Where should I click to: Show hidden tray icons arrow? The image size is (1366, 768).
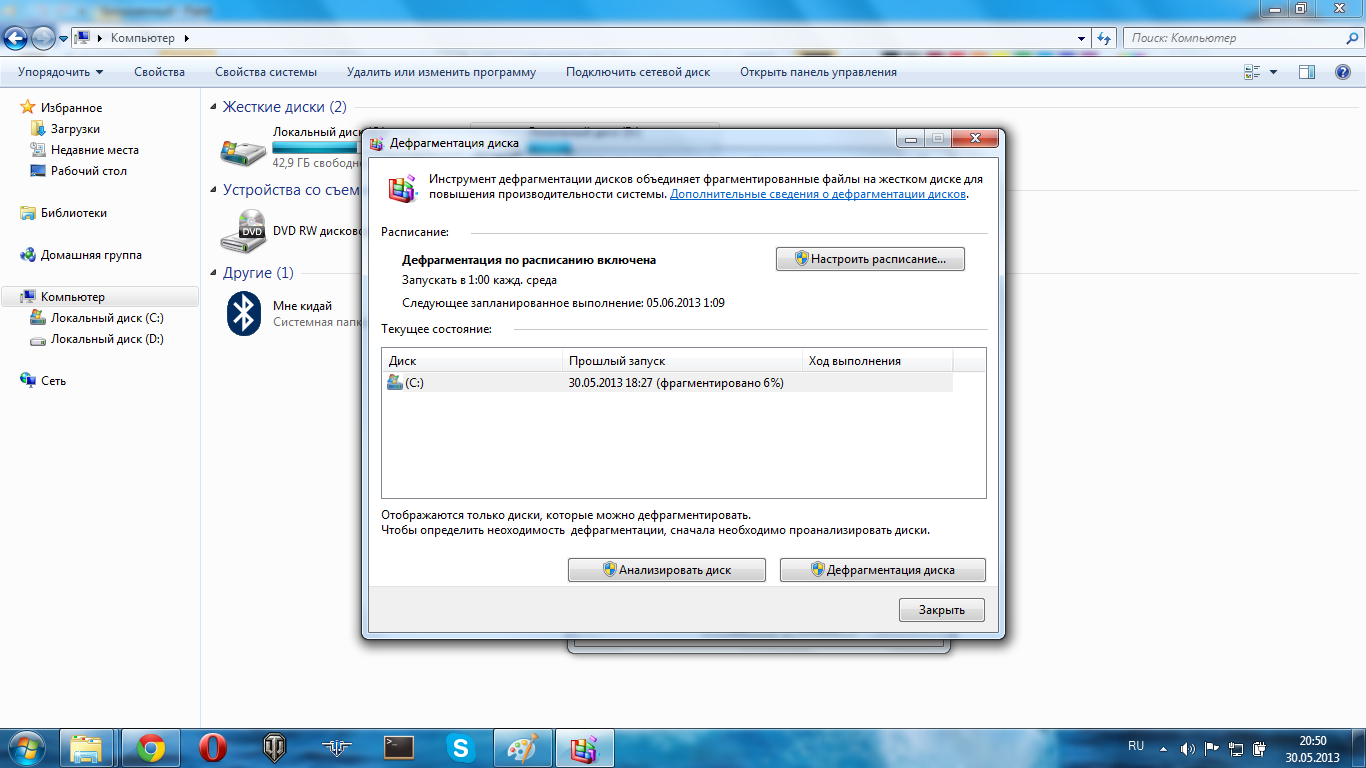point(1162,748)
